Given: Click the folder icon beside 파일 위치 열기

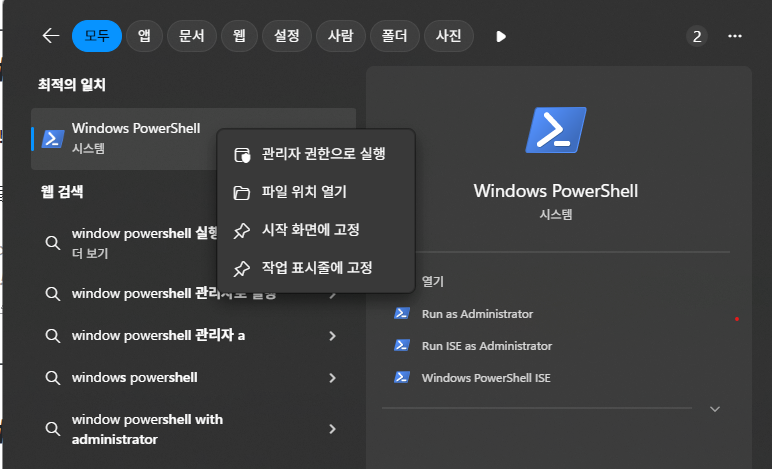Looking at the screenshot, I should click(241, 192).
